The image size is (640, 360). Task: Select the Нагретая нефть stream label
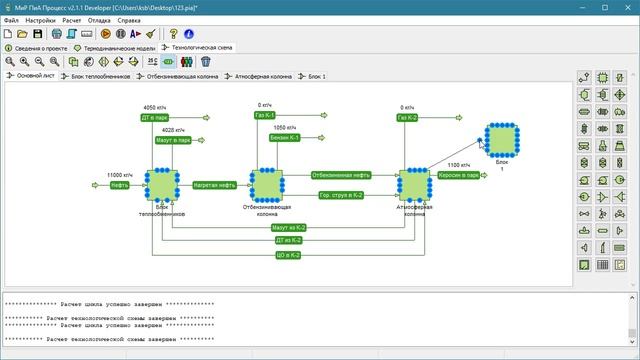215,185
